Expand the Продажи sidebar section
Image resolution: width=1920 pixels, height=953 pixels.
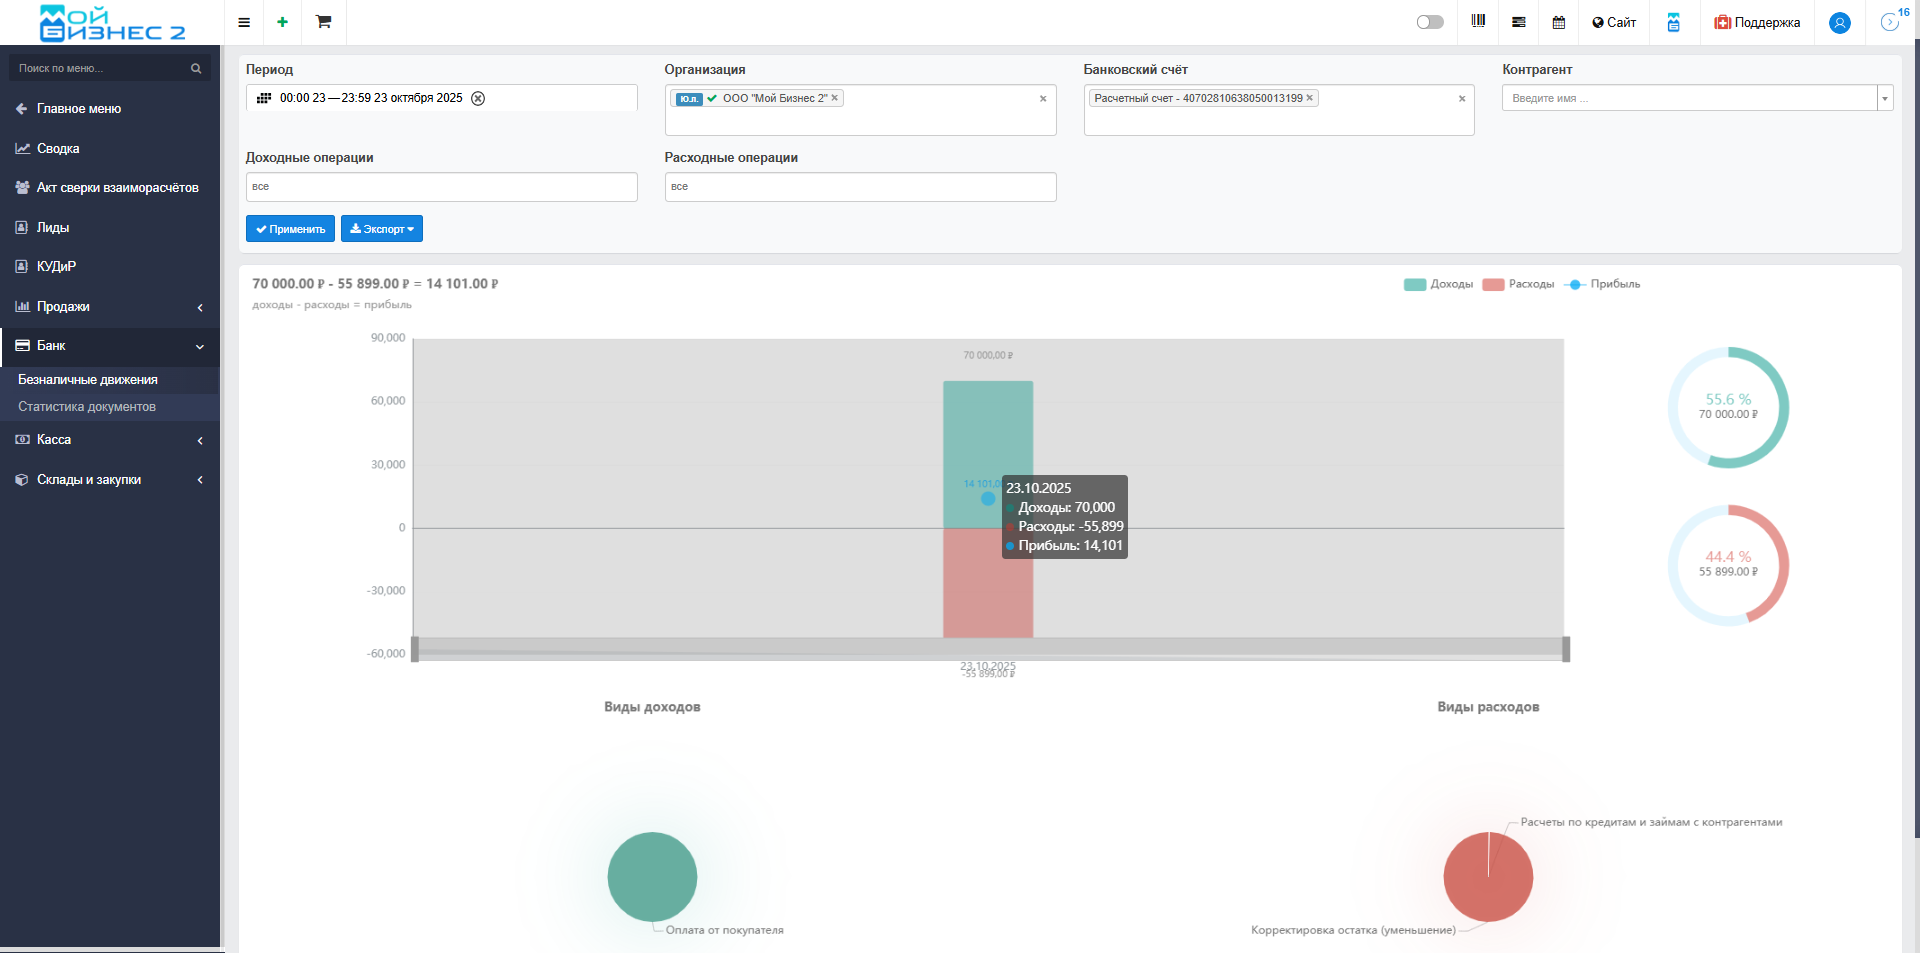109,307
